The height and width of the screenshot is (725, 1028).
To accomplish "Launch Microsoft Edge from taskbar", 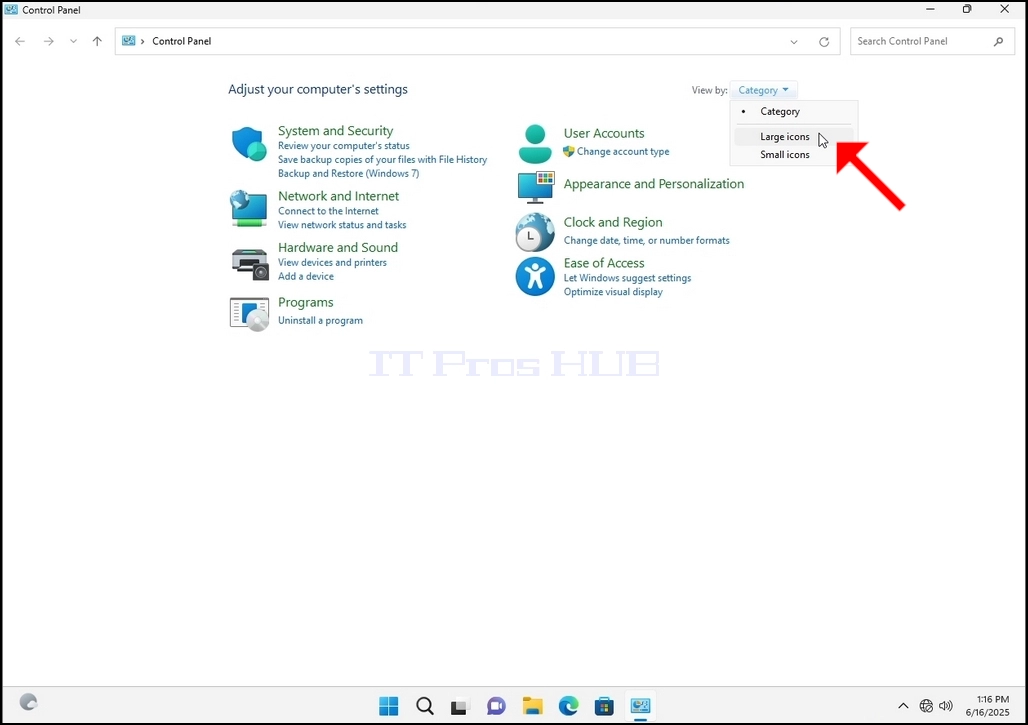I will (x=568, y=706).
